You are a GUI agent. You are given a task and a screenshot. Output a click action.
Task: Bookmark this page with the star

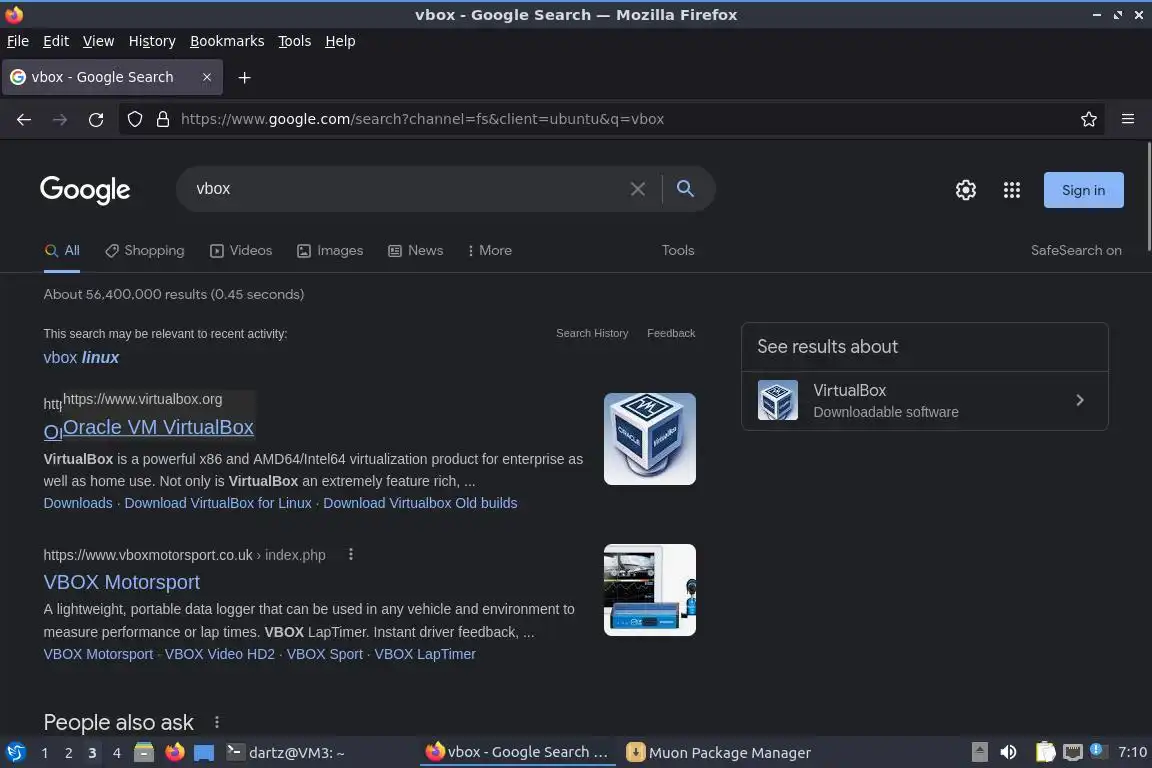[1089, 119]
